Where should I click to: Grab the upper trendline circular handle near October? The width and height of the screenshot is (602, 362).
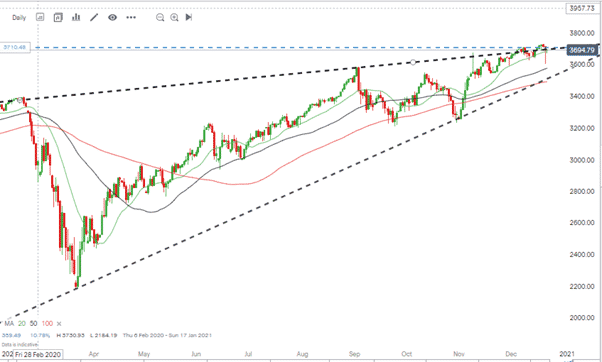413,62
